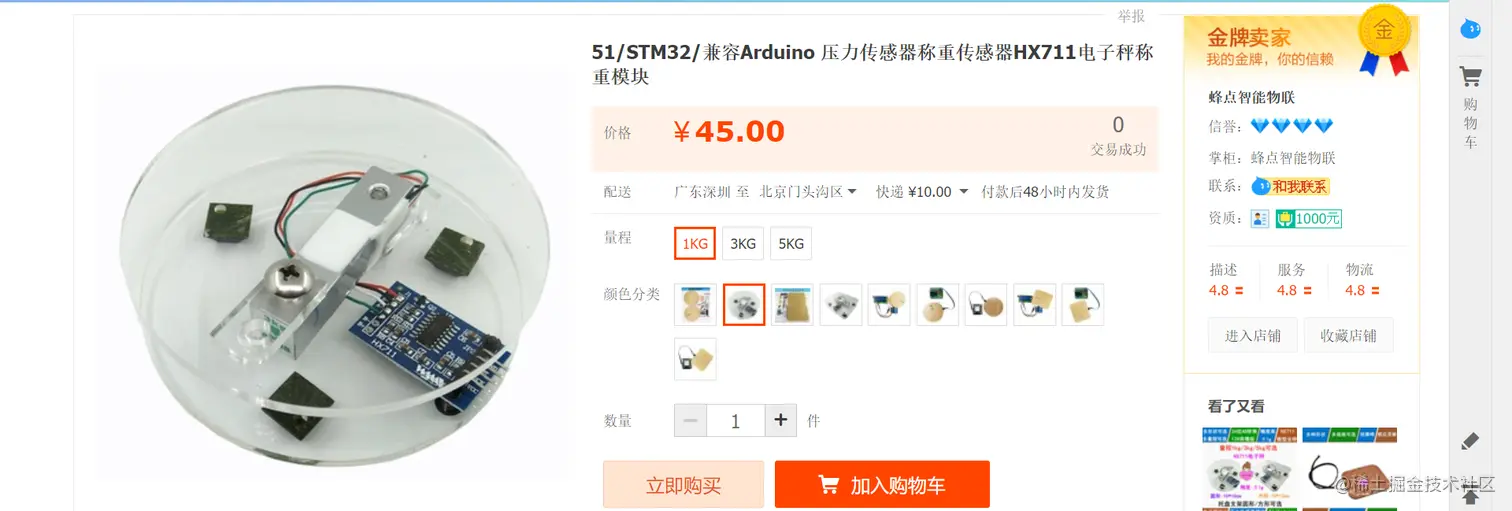Expand the 北京门头沟区 destination dropdown
The height and width of the screenshot is (511, 1512).
coord(808,192)
